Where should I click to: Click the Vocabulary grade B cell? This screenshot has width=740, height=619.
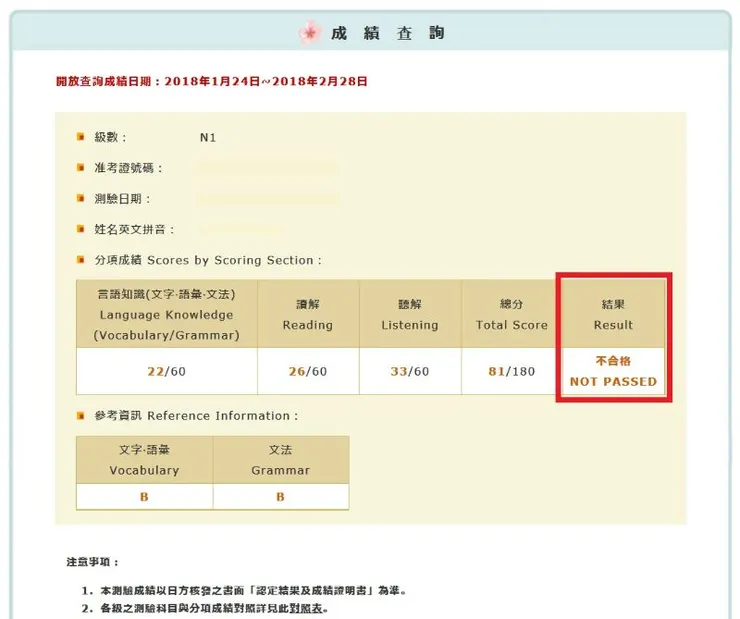[144, 497]
